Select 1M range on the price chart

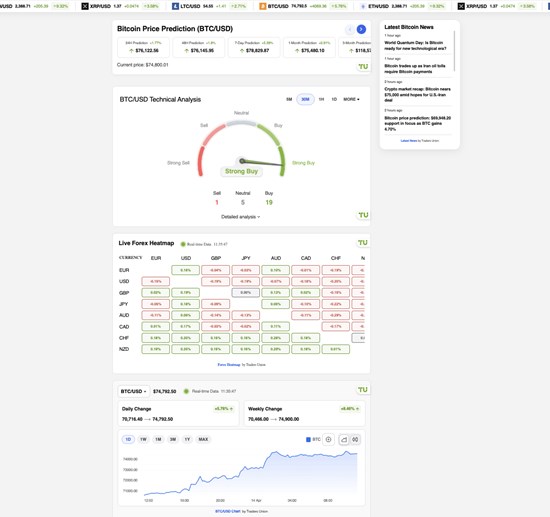(x=158, y=439)
